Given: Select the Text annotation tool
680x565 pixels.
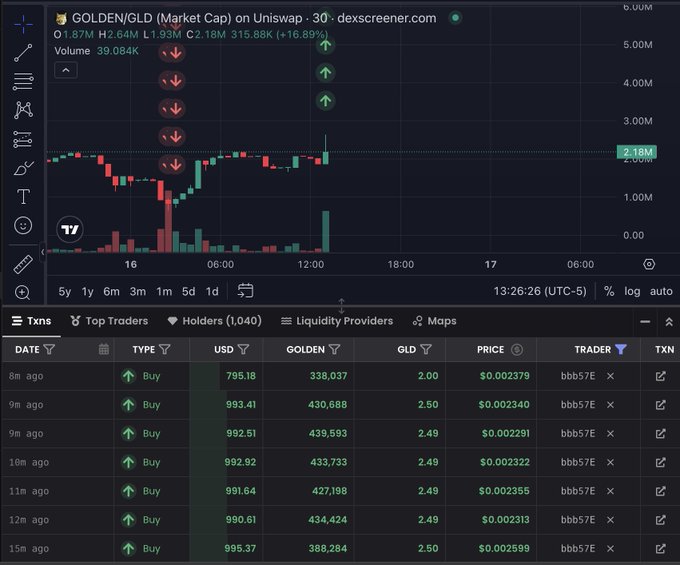Looking at the screenshot, I should [23, 196].
